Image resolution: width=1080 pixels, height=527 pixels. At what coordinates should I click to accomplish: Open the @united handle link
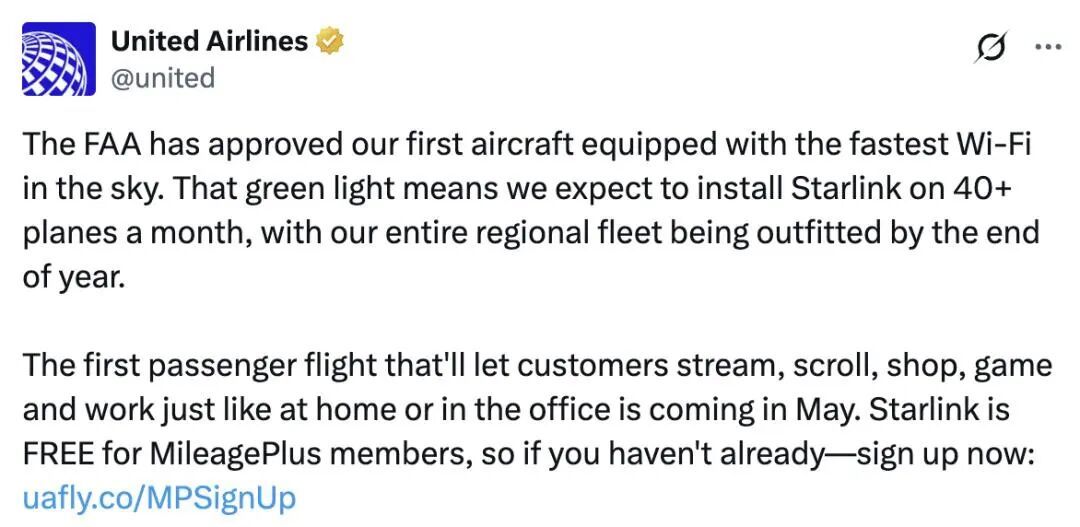tap(162, 77)
